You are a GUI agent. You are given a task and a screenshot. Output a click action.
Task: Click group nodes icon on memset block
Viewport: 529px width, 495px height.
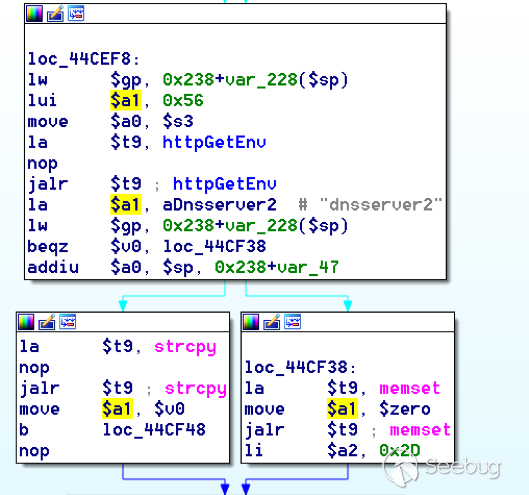(292, 322)
